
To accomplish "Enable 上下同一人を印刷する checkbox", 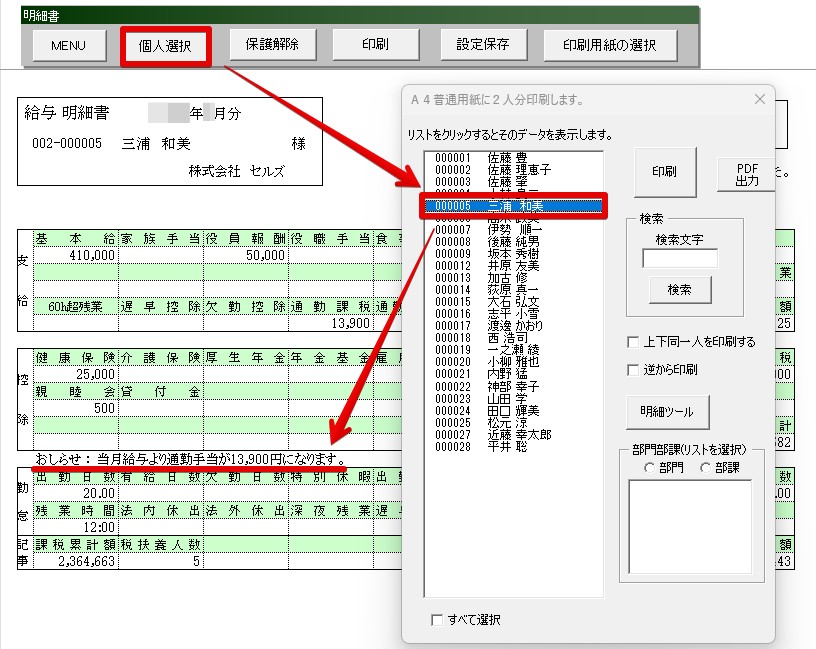I will [633, 342].
